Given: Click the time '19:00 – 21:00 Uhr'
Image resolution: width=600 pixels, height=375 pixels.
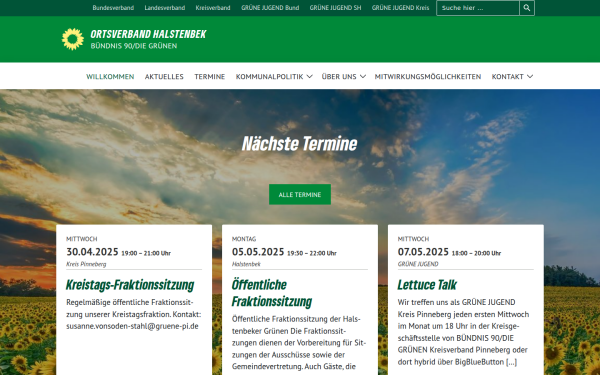Looking at the screenshot, I should click(146, 253).
